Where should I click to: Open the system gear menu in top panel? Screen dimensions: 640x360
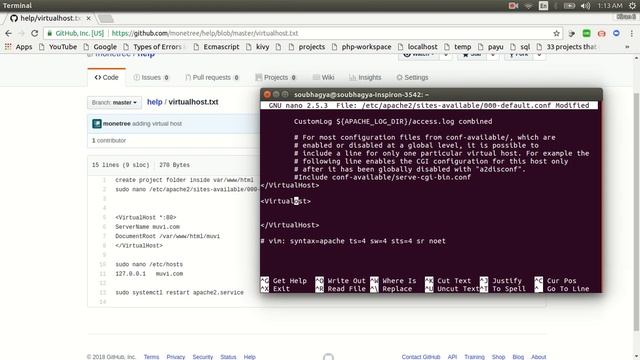632,5
